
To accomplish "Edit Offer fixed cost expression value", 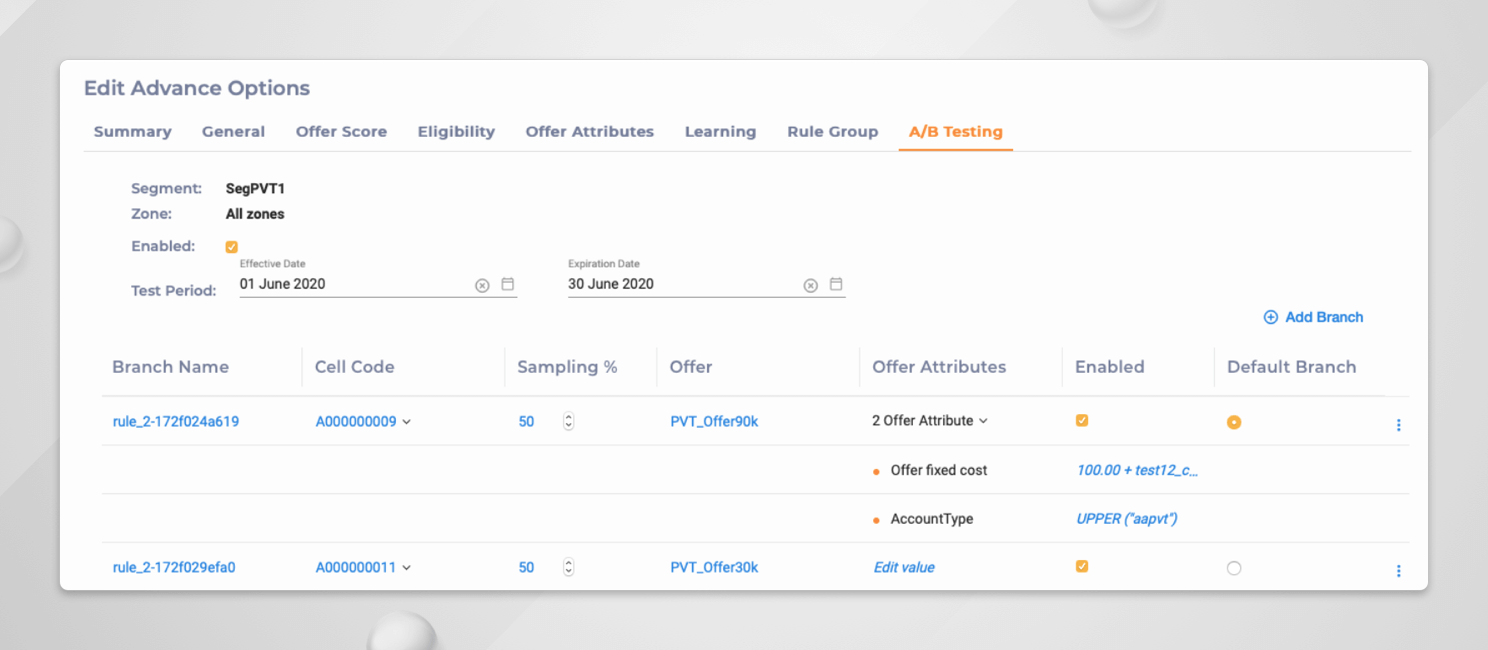I will tap(1137, 470).
